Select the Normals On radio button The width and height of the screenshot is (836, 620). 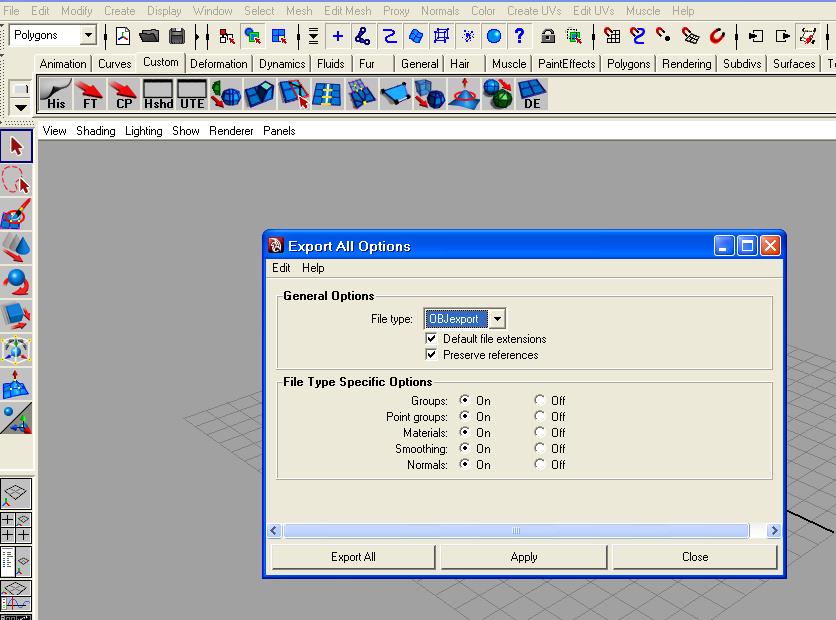[x=465, y=464]
